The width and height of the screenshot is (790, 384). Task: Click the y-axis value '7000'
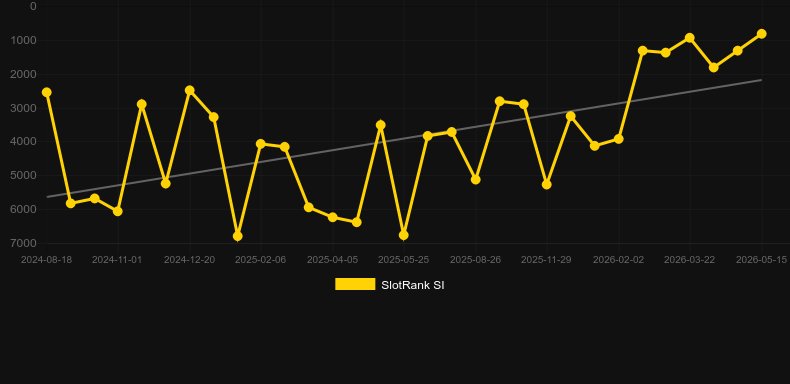23,243
